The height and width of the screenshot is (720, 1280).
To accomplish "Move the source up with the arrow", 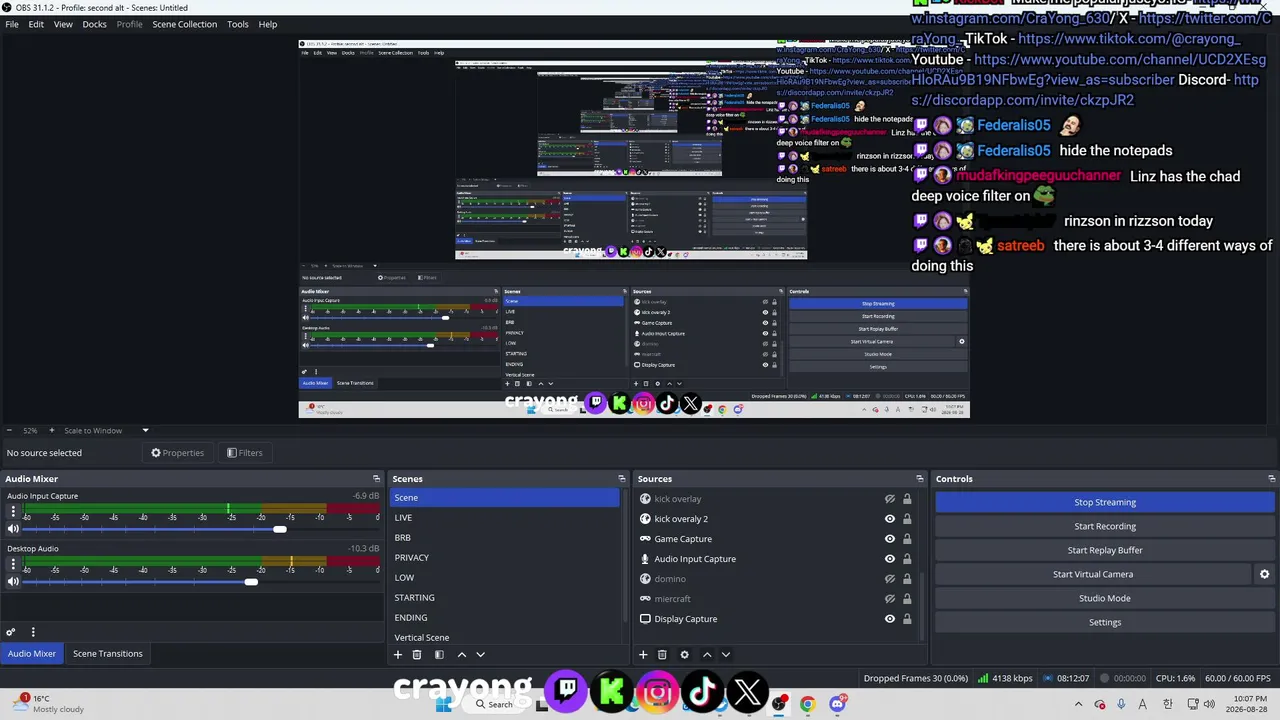I will click(707, 655).
